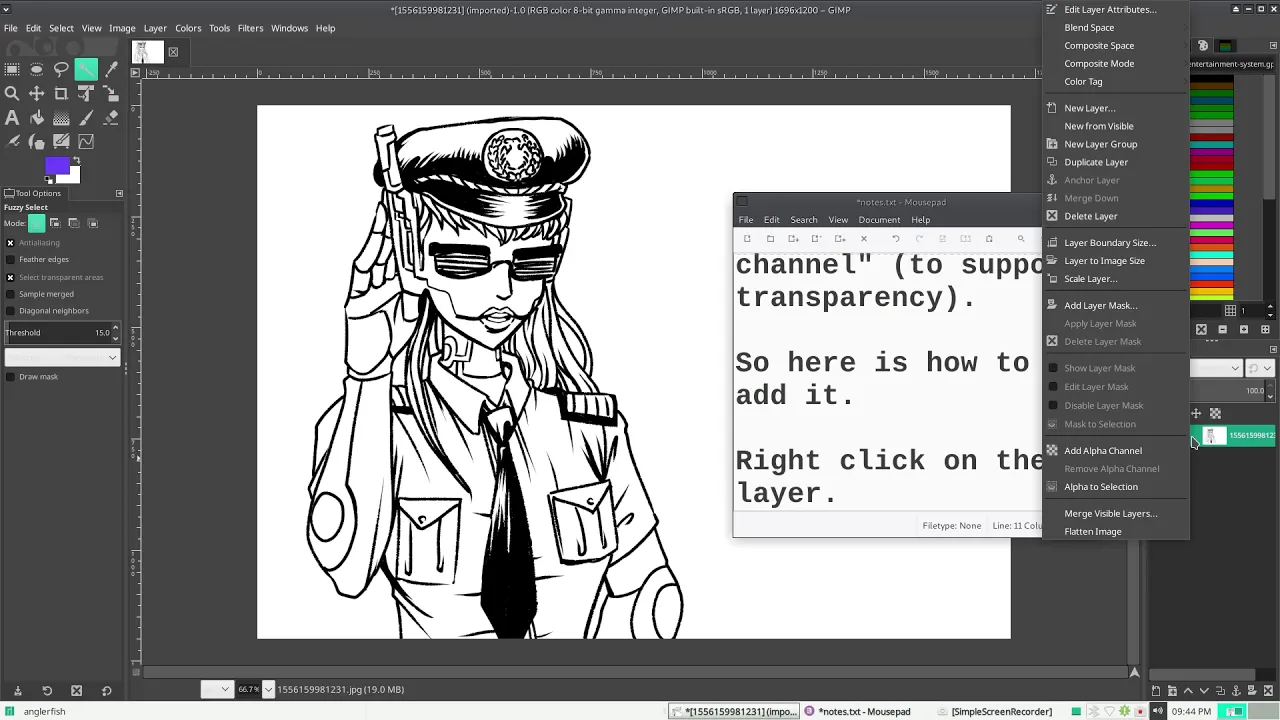
Task: Click the white background color swatch
Action: pyautogui.click(x=71, y=177)
